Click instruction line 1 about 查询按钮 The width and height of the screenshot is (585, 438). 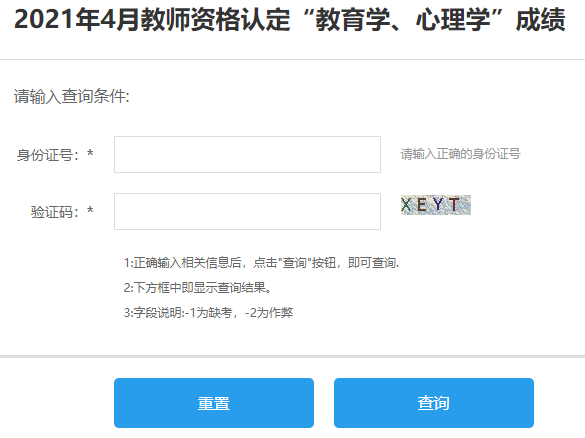coord(262,263)
